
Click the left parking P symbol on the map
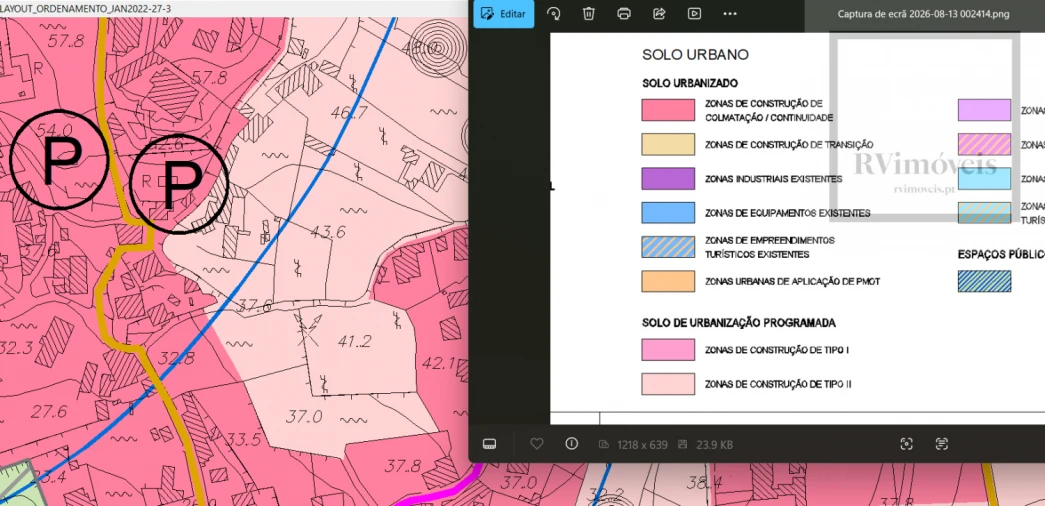[60, 159]
